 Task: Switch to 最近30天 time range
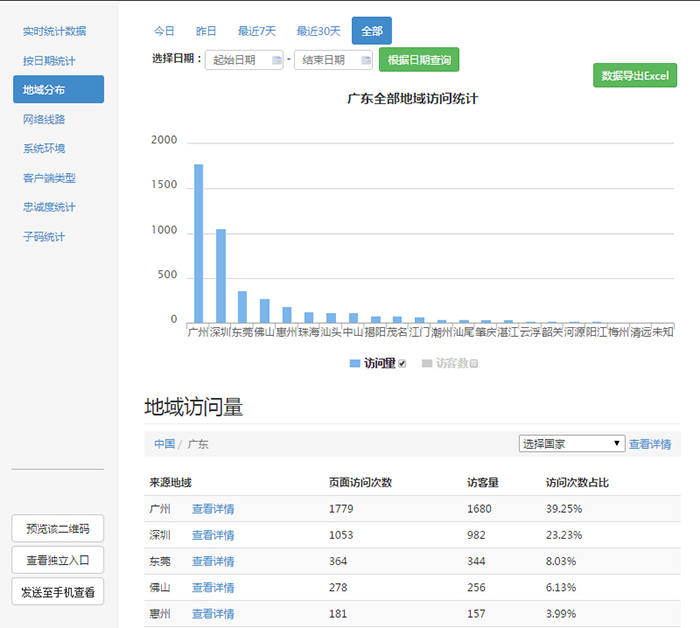pyautogui.click(x=319, y=31)
